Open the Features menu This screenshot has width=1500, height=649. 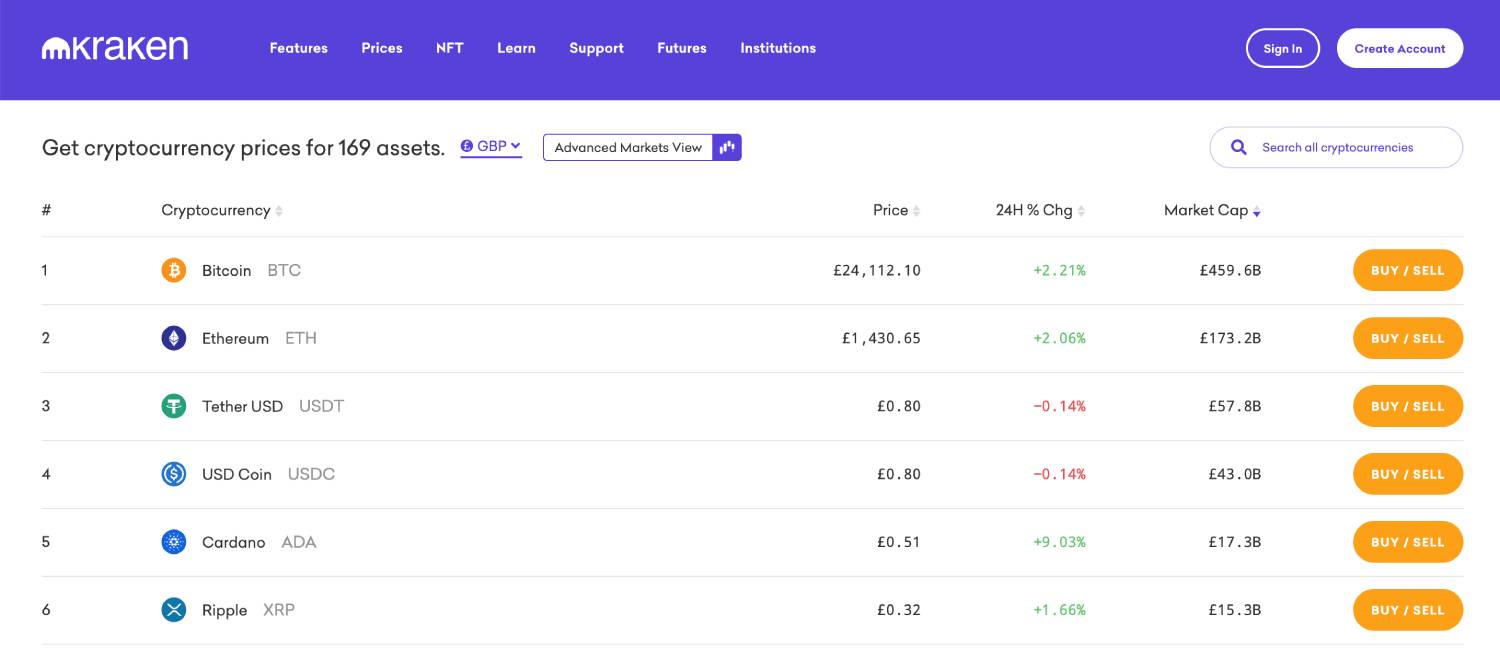click(x=299, y=48)
